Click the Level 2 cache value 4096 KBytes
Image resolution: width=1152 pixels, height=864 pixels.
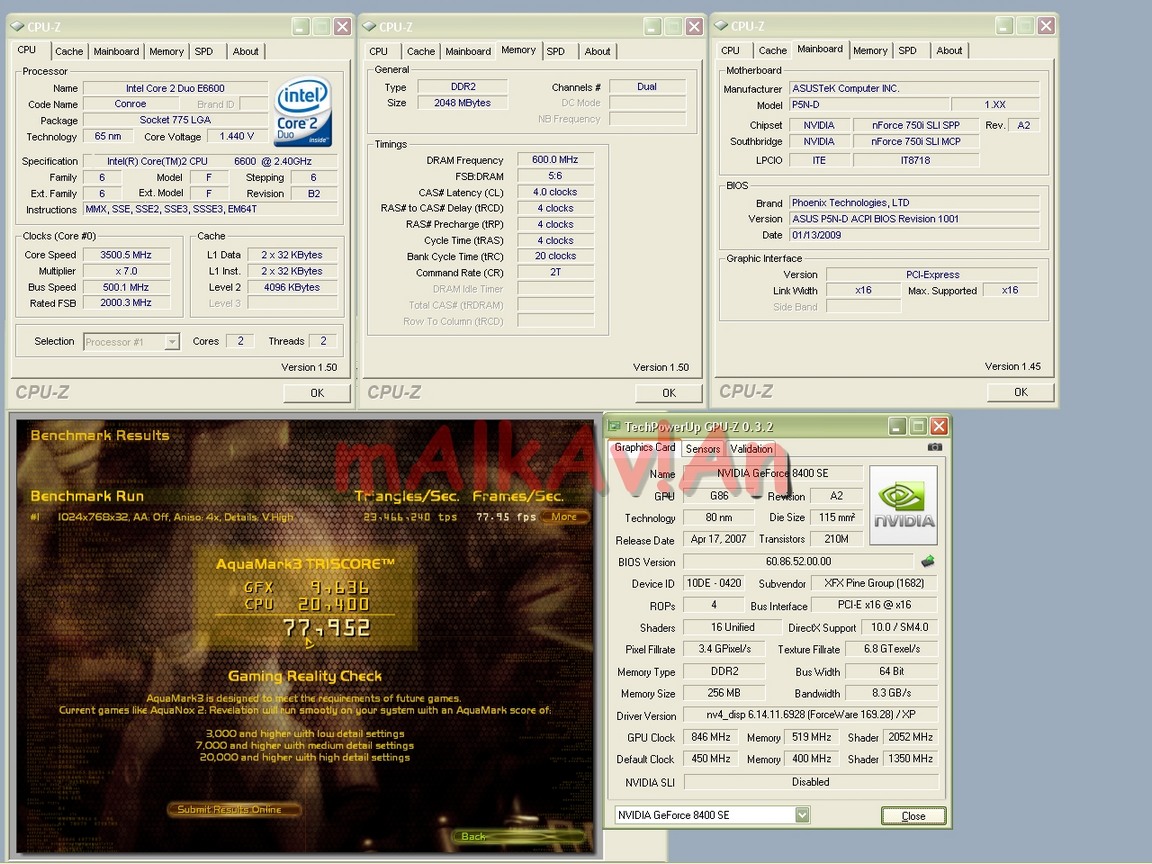(x=292, y=287)
